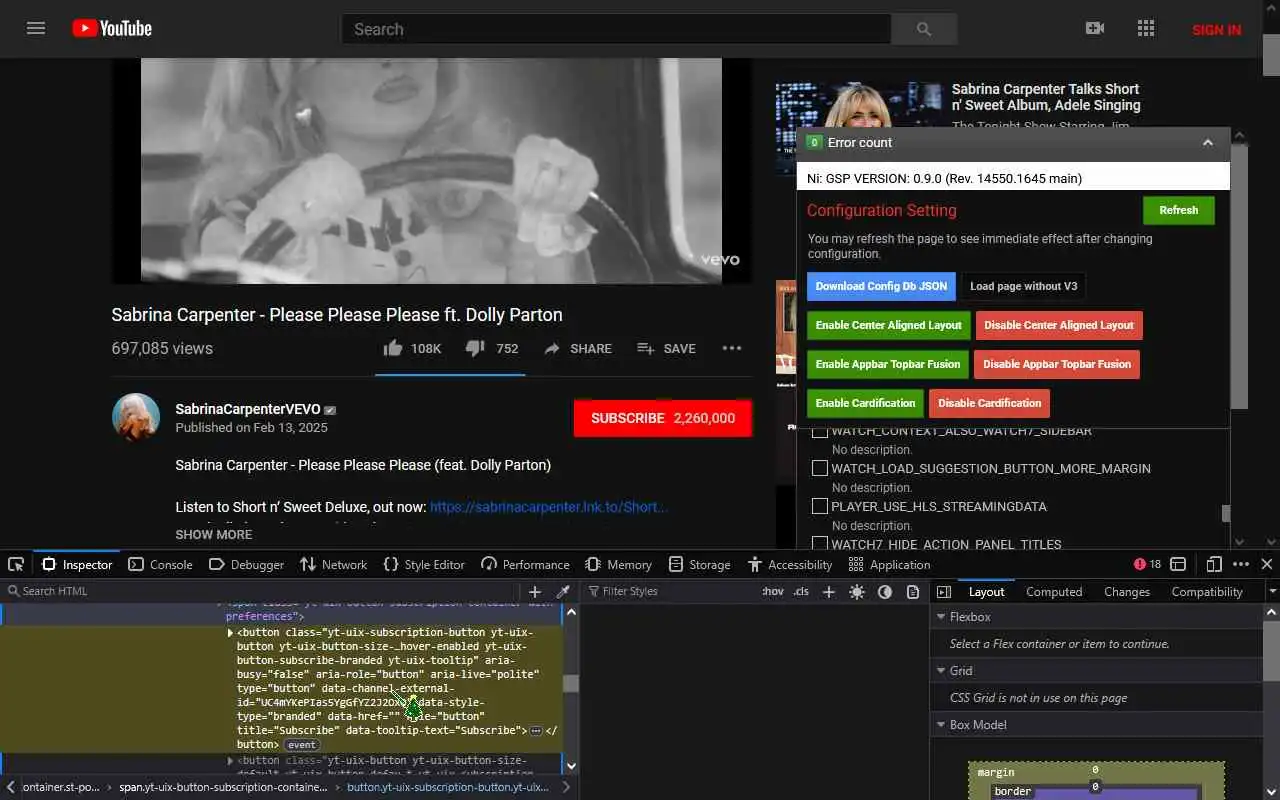1280x800 pixels.
Task: Click the YouTube Search input field
Action: click(x=616, y=29)
